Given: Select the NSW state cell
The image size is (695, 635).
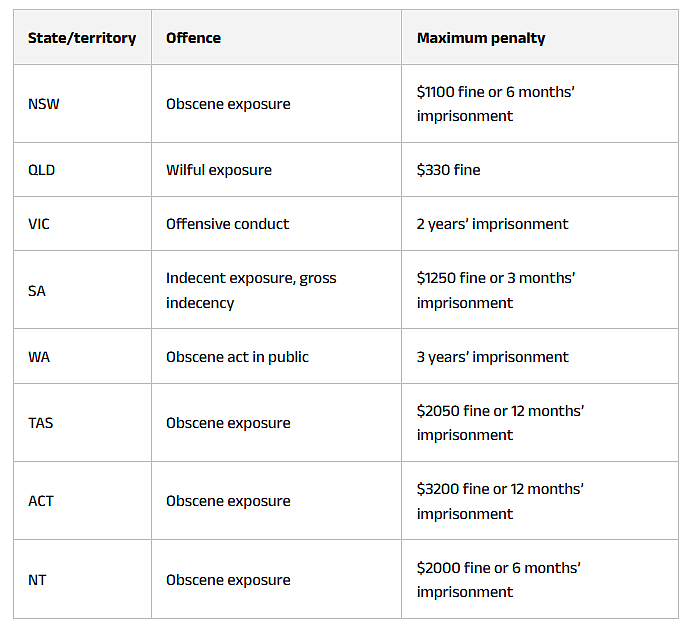Looking at the screenshot, I should (x=82, y=104).
